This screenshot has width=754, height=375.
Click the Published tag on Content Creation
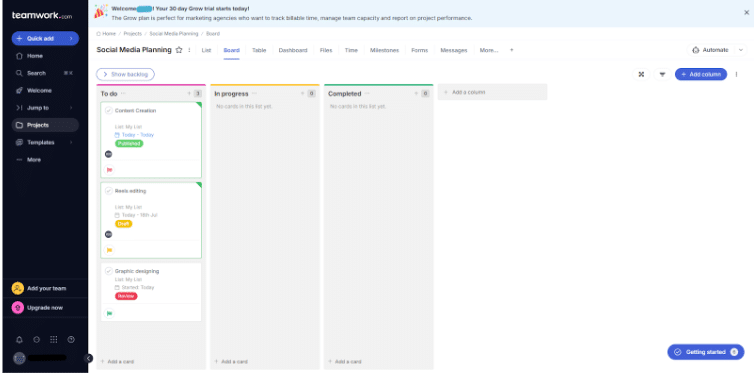129,143
